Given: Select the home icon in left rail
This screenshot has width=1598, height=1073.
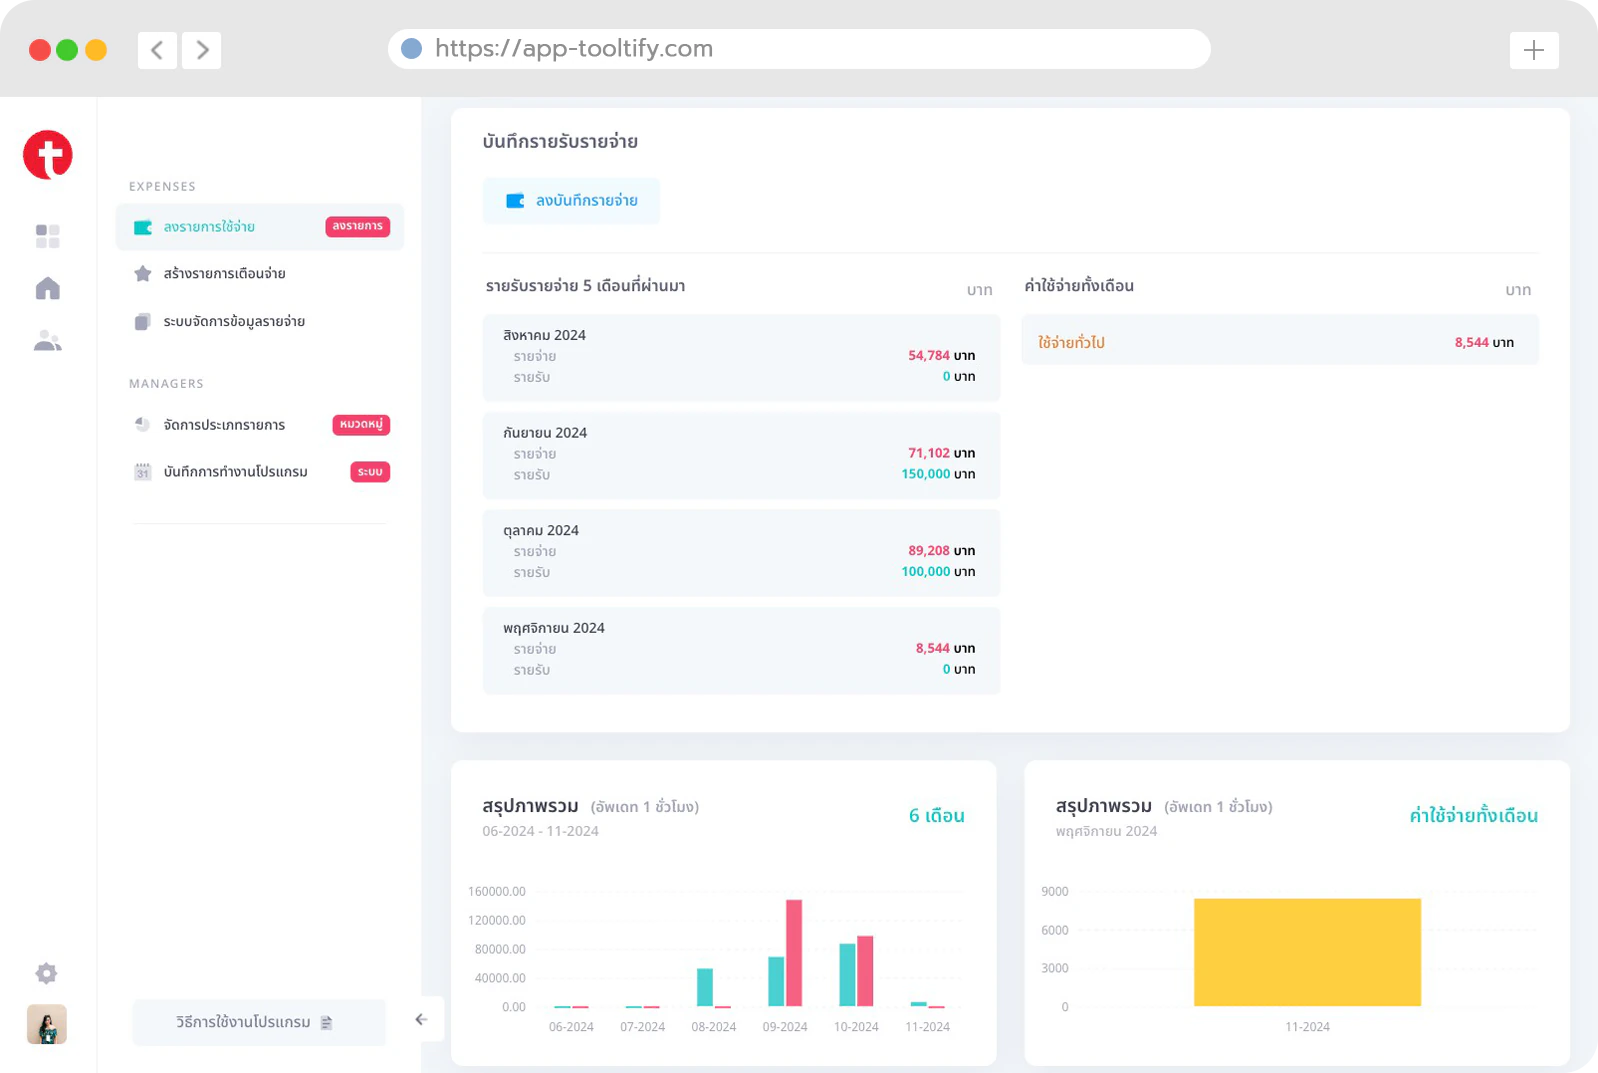Looking at the screenshot, I should point(48,288).
